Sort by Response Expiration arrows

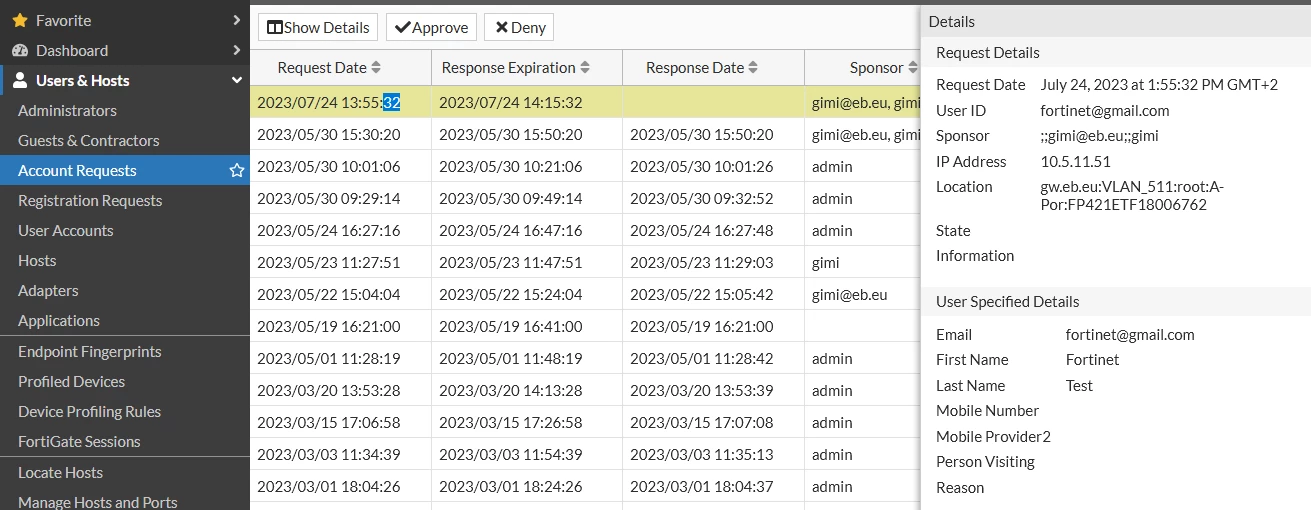585,68
